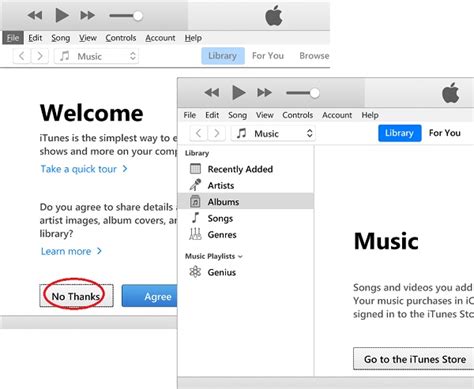Click forward arrow in Welcome window
The image size is (474, 389).
[40, 56]
